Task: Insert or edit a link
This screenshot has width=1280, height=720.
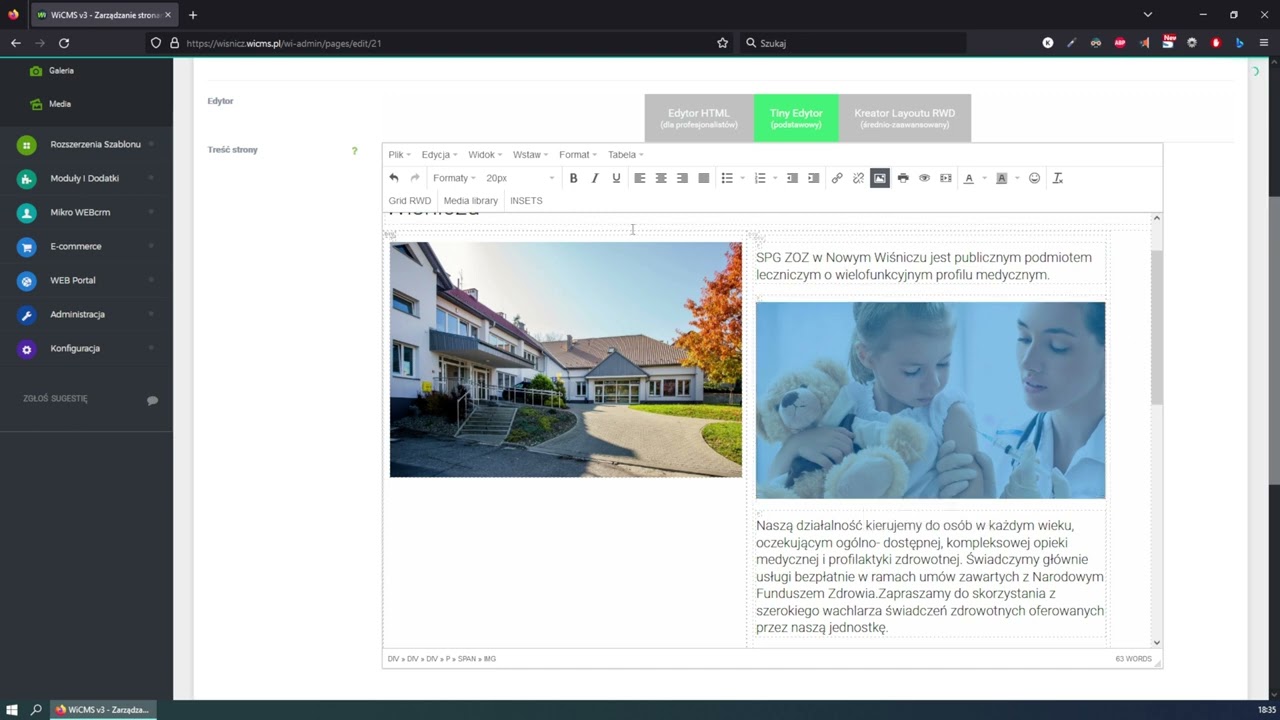Action: point(837,178)
